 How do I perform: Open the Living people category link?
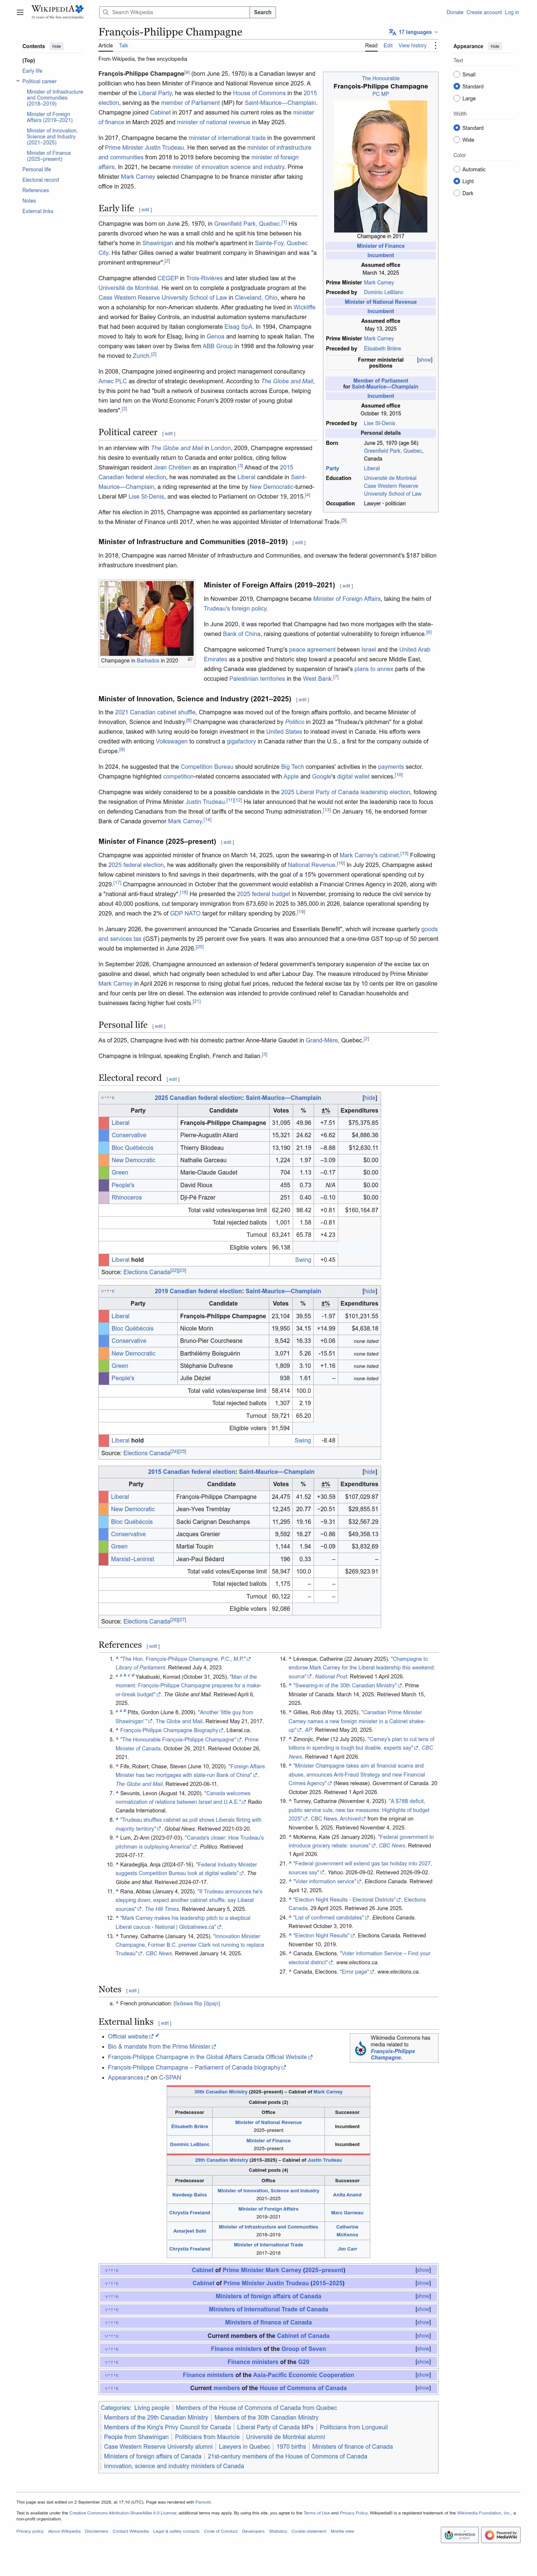152,2408
